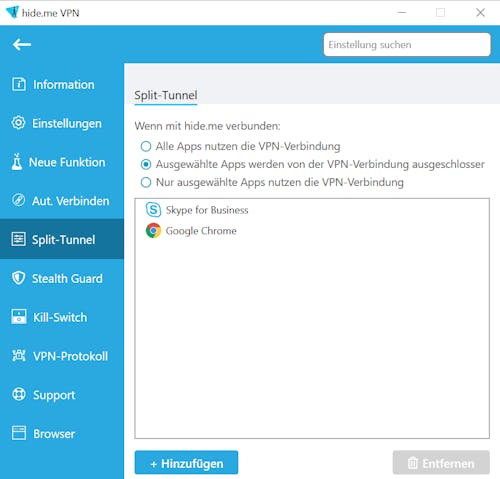This screenshot has height=479, width=500.
Task: Click the Einstellung suchen search field
Action: point(407,45)
